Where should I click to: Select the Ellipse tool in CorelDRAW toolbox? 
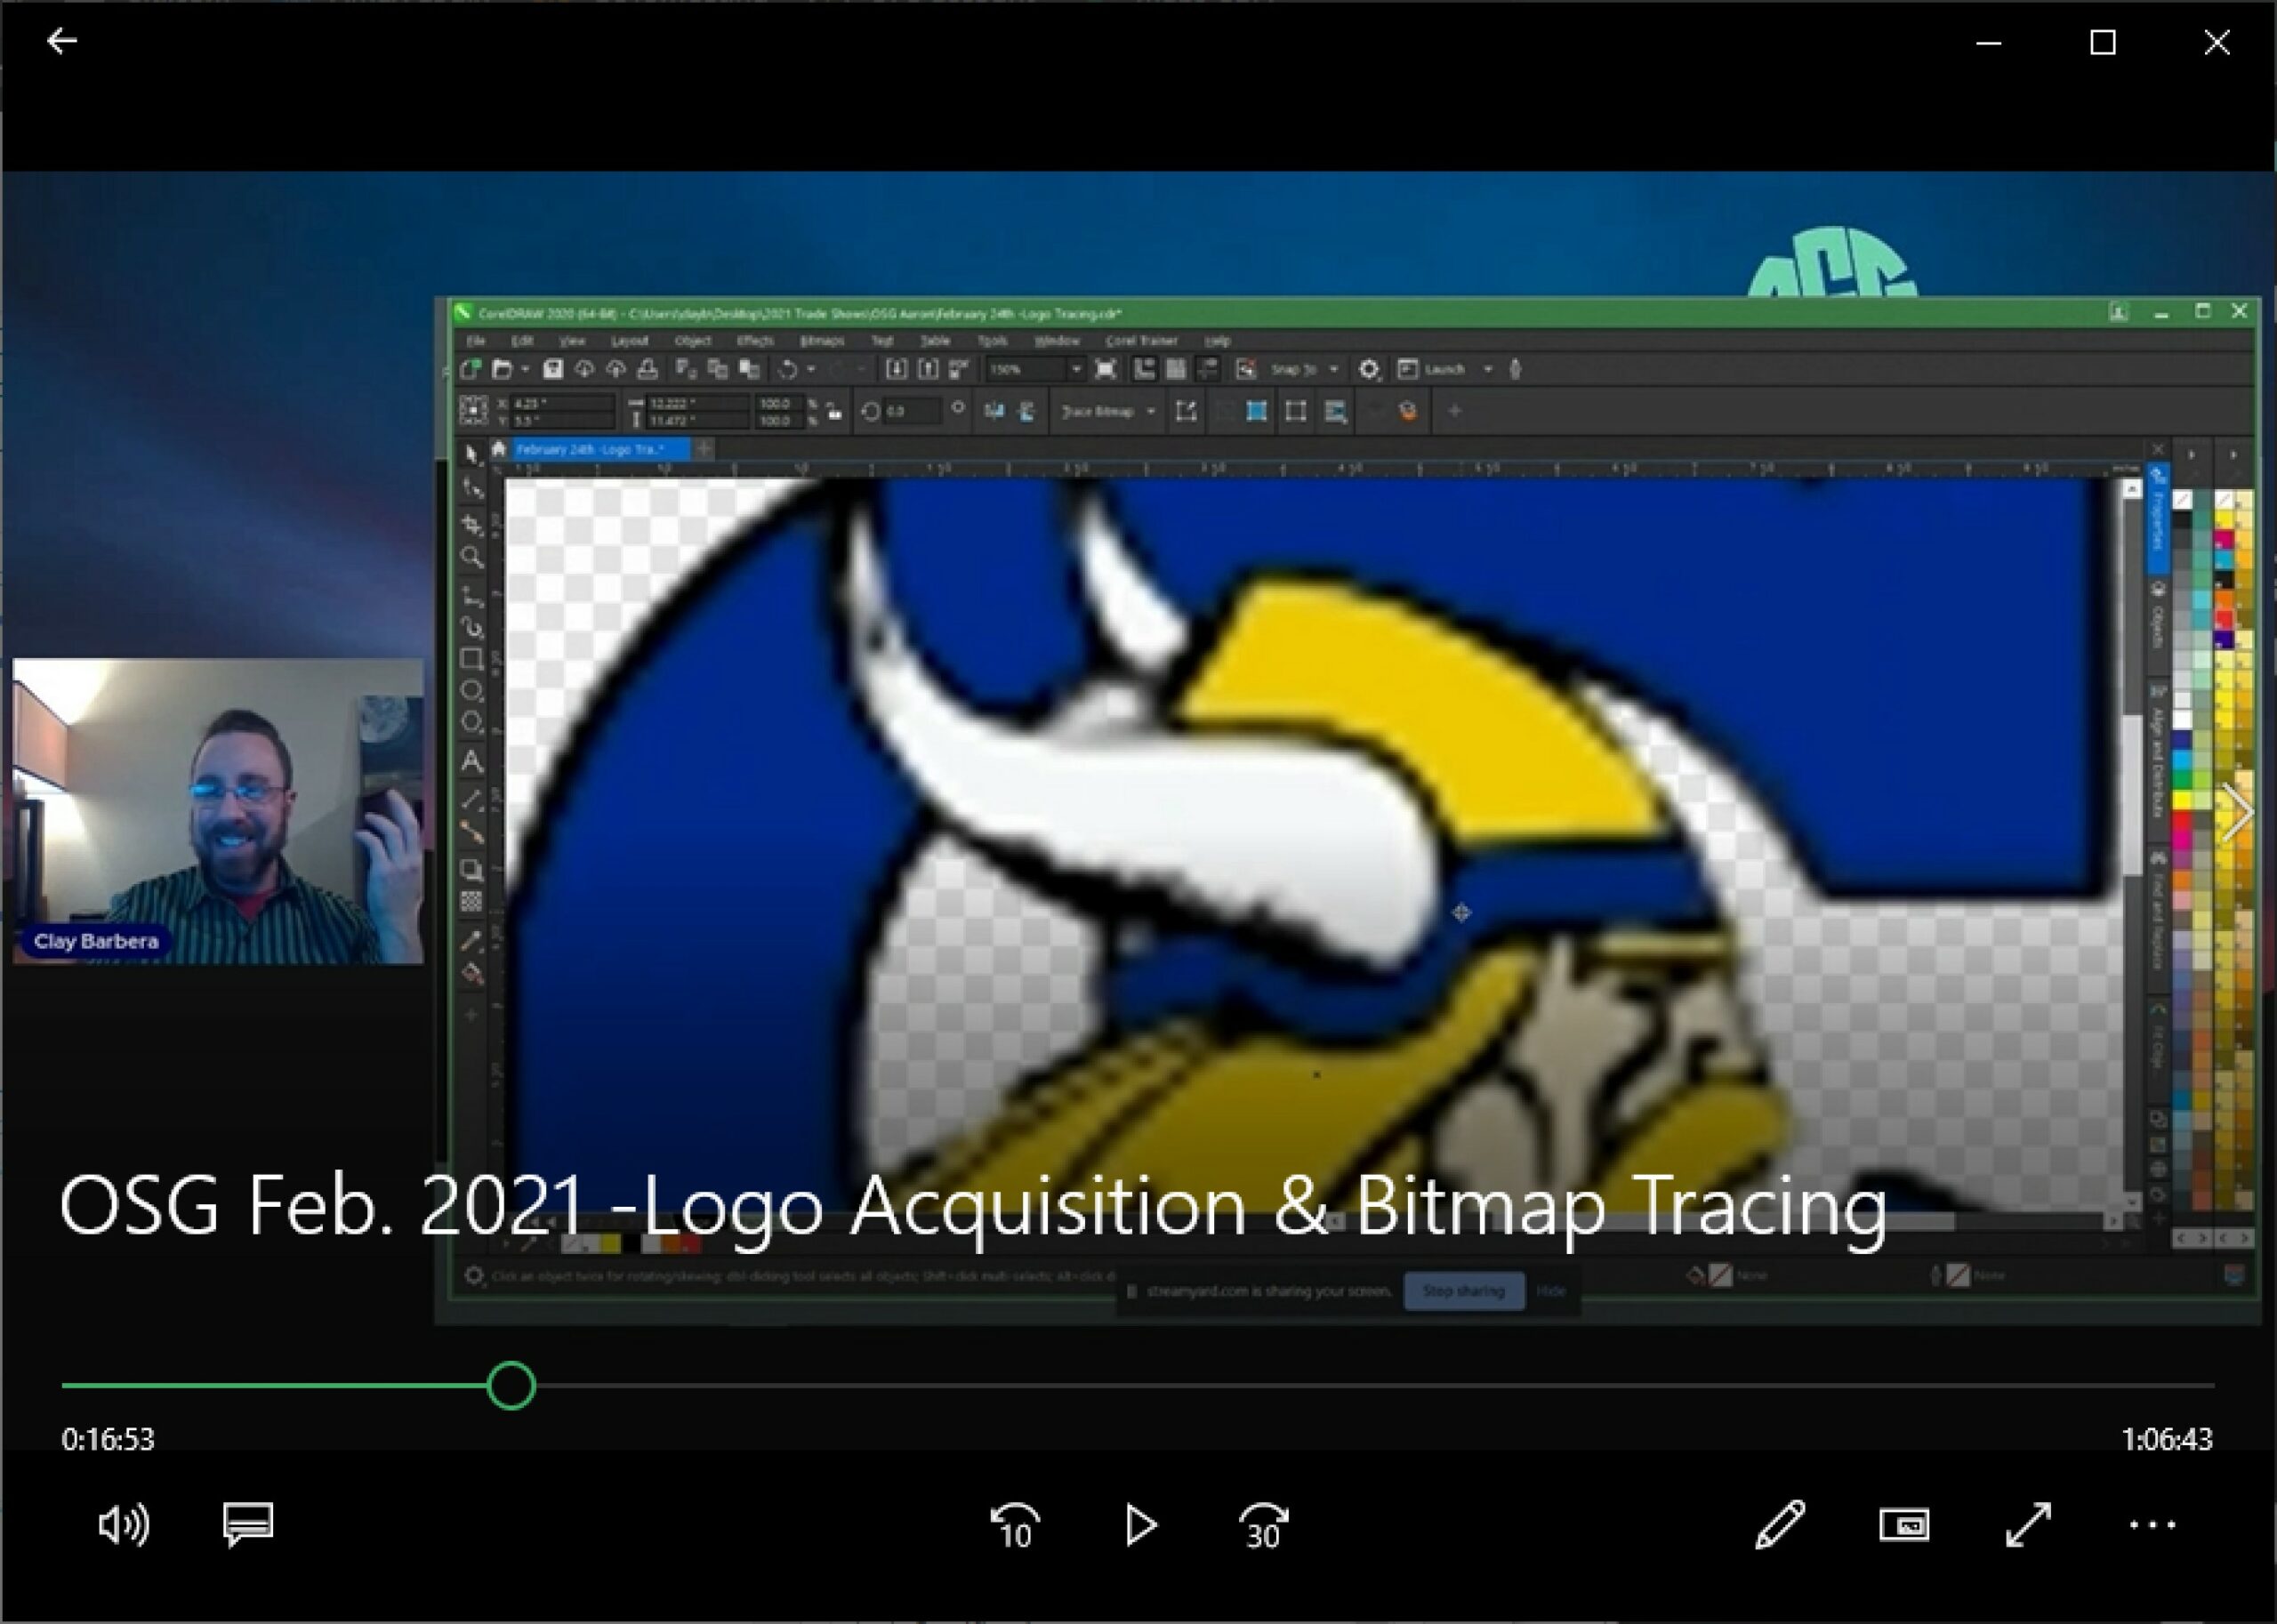(x=472, y=691)
